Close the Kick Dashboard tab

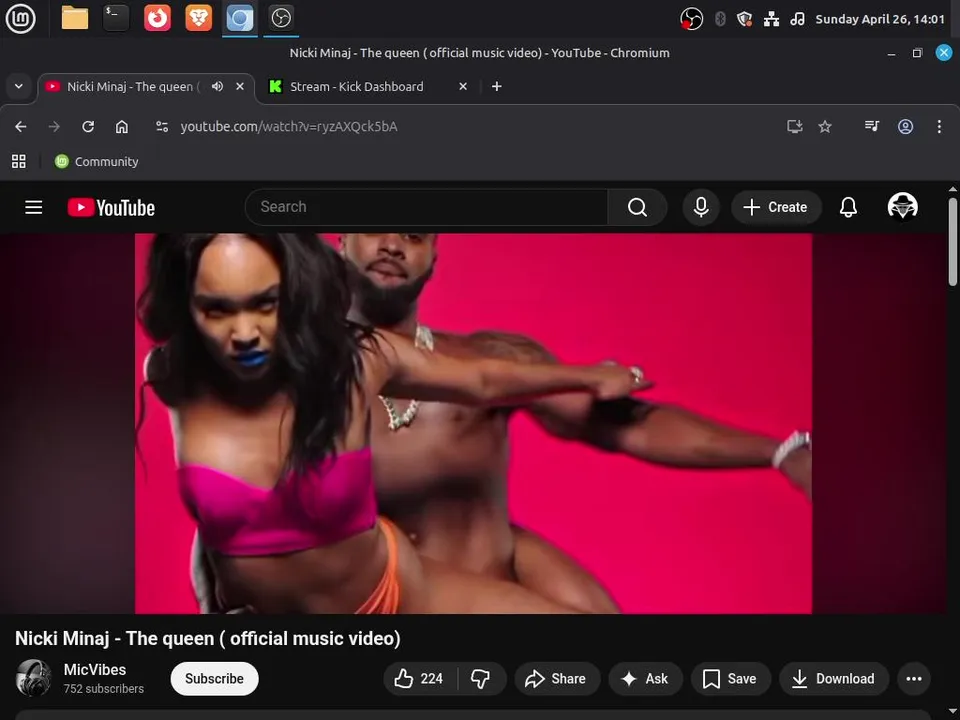(463, 86)
